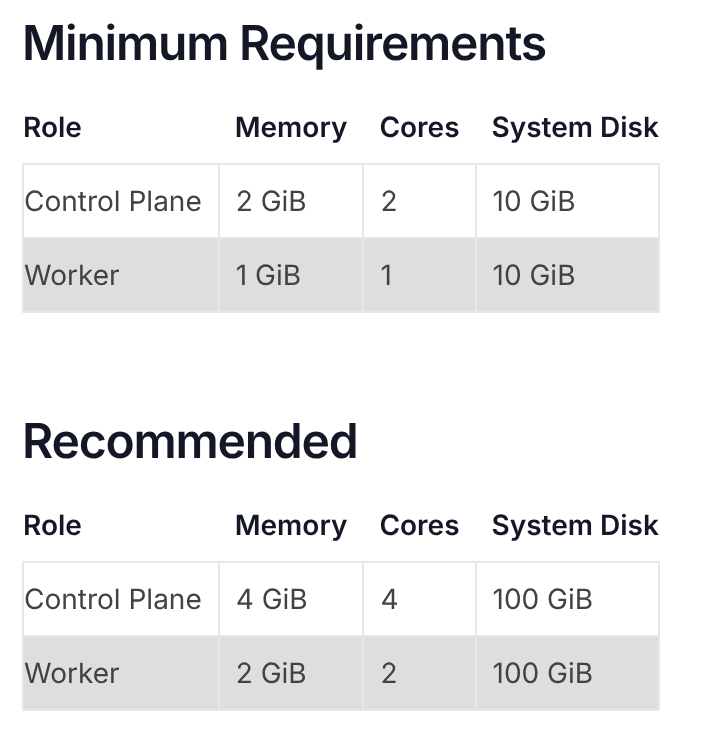701x731 pixels.
Task: Select the Cores header in Recommended table
Action: [419, 526]
